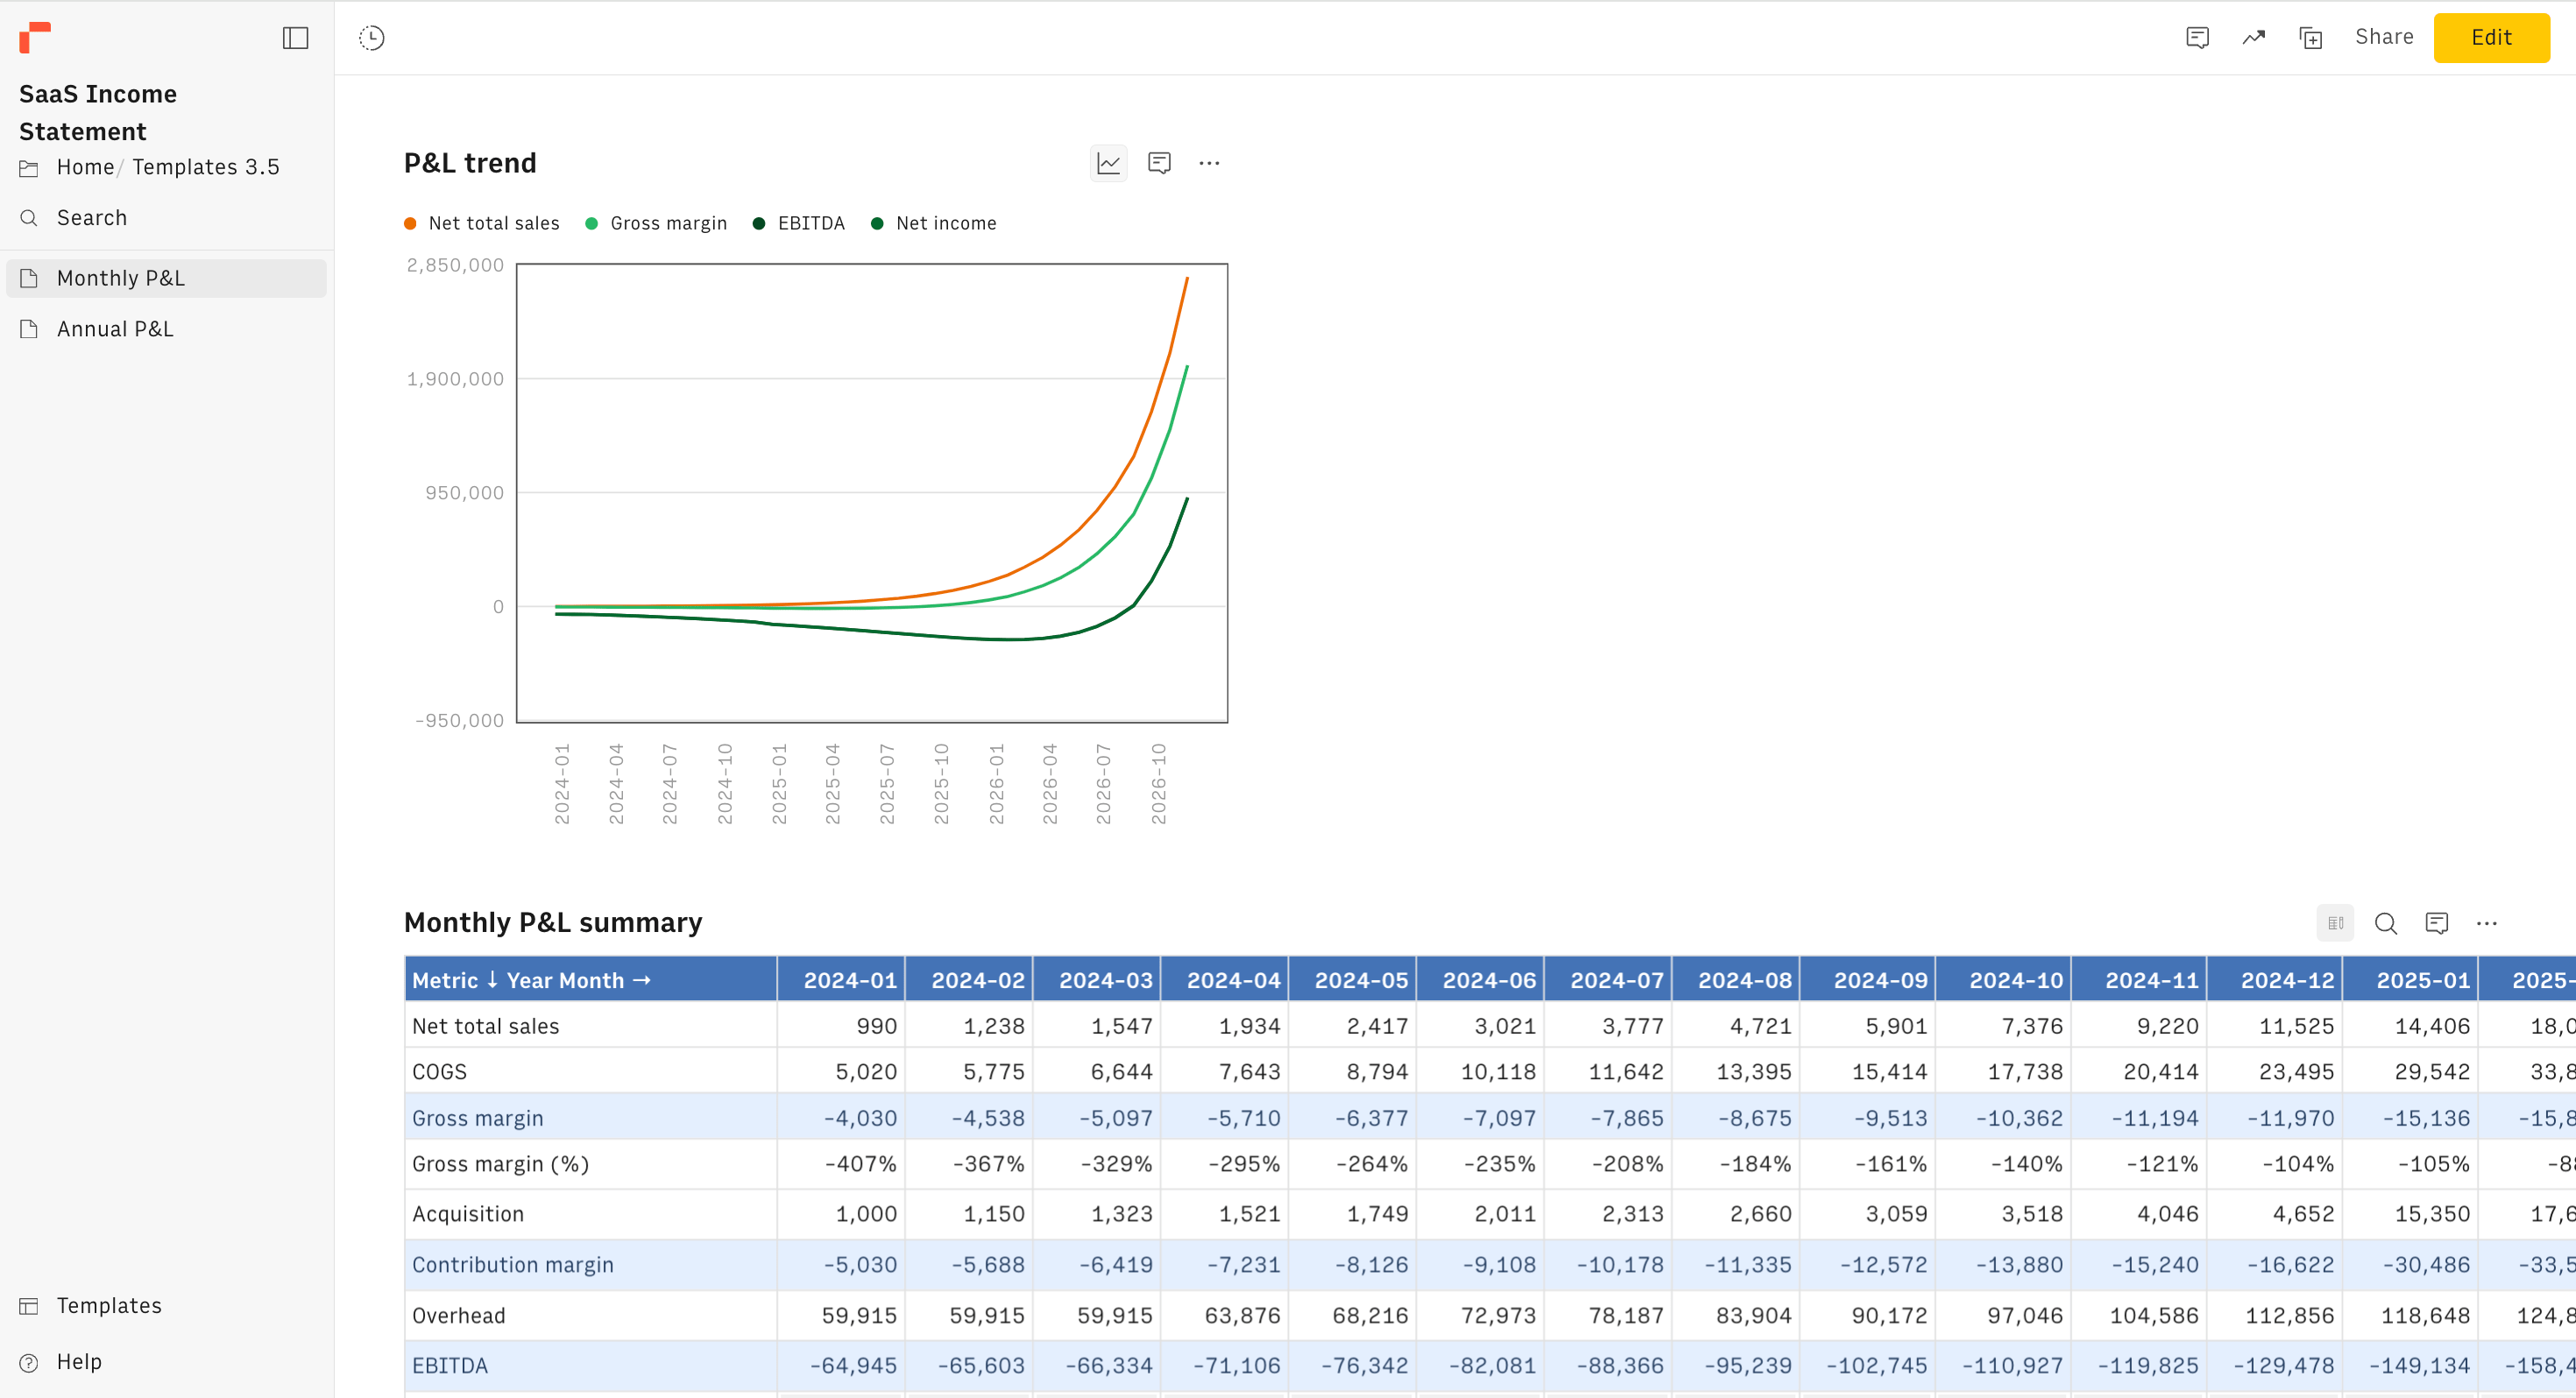Comment on the P&L trend chart
This screenshot has width=2576, height=1398.
1159,163
